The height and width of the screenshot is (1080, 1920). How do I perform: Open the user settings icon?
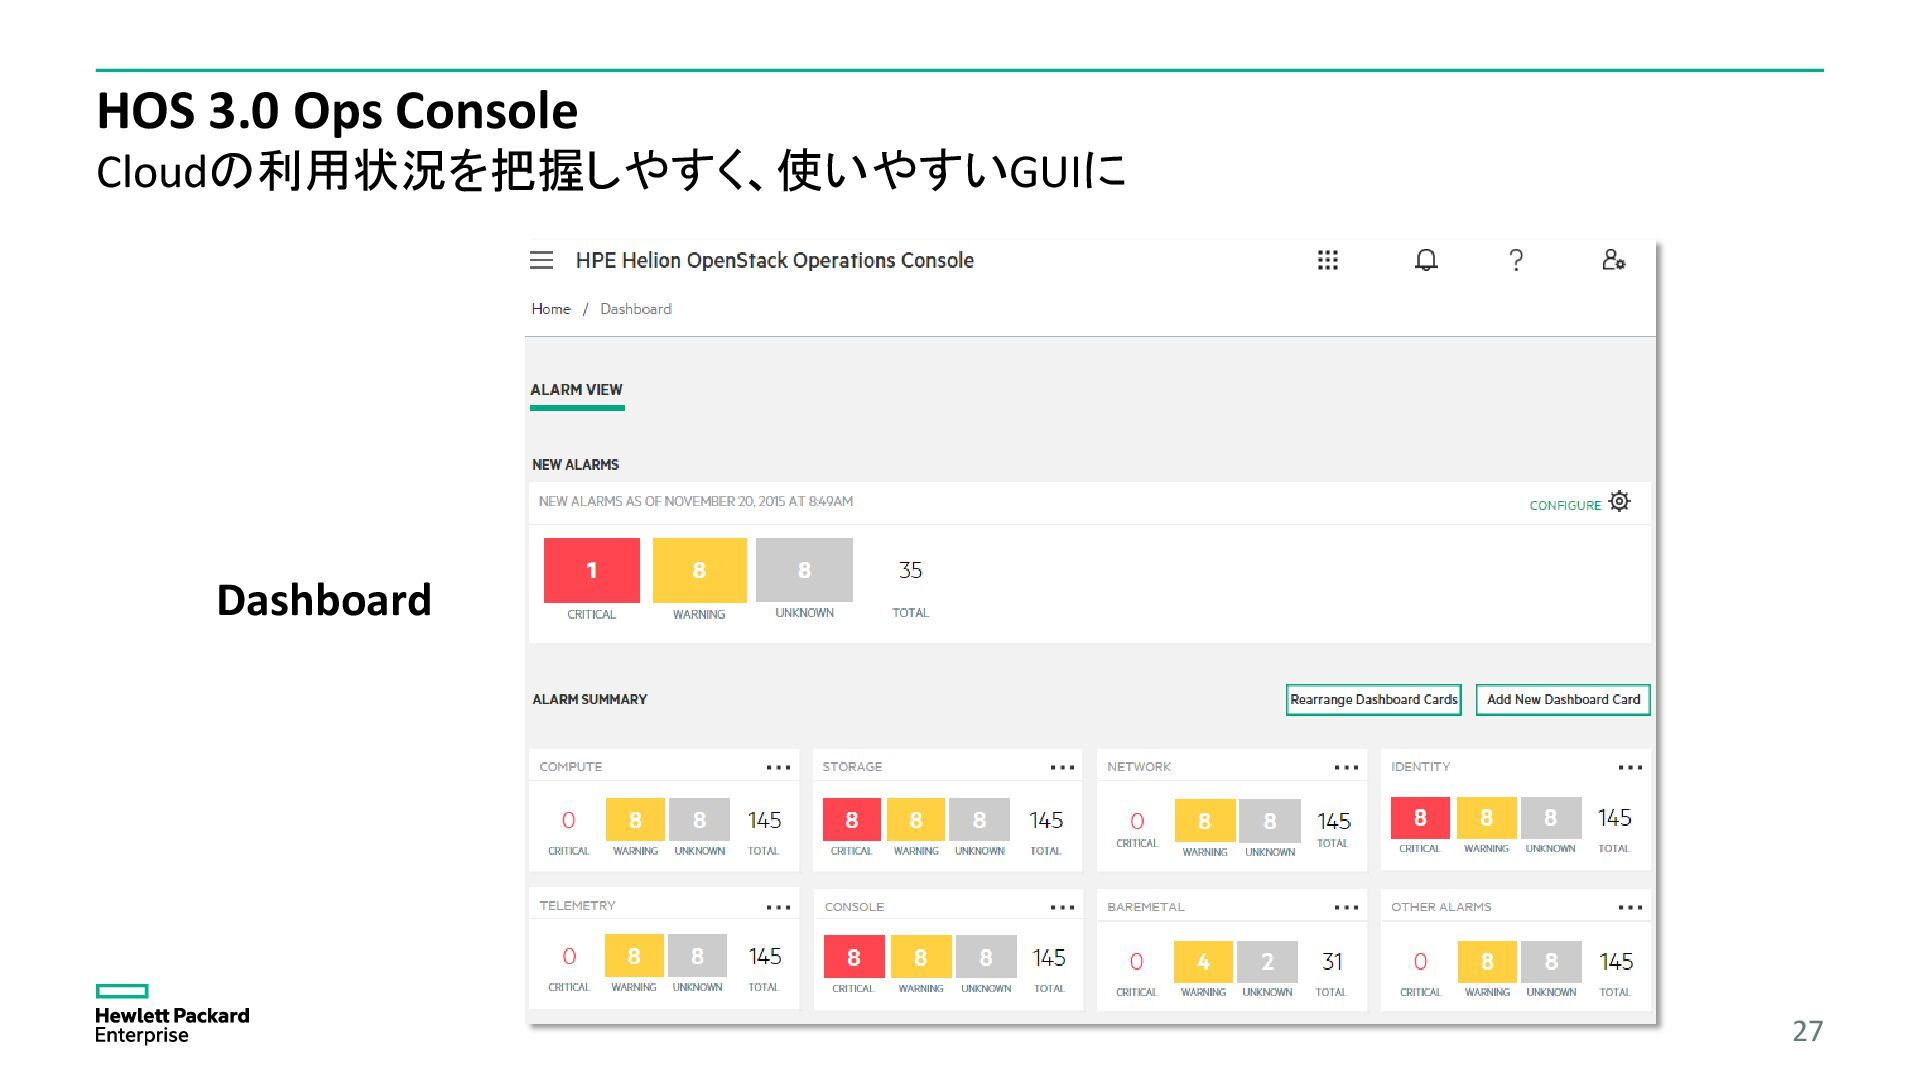pos(1613,260)
